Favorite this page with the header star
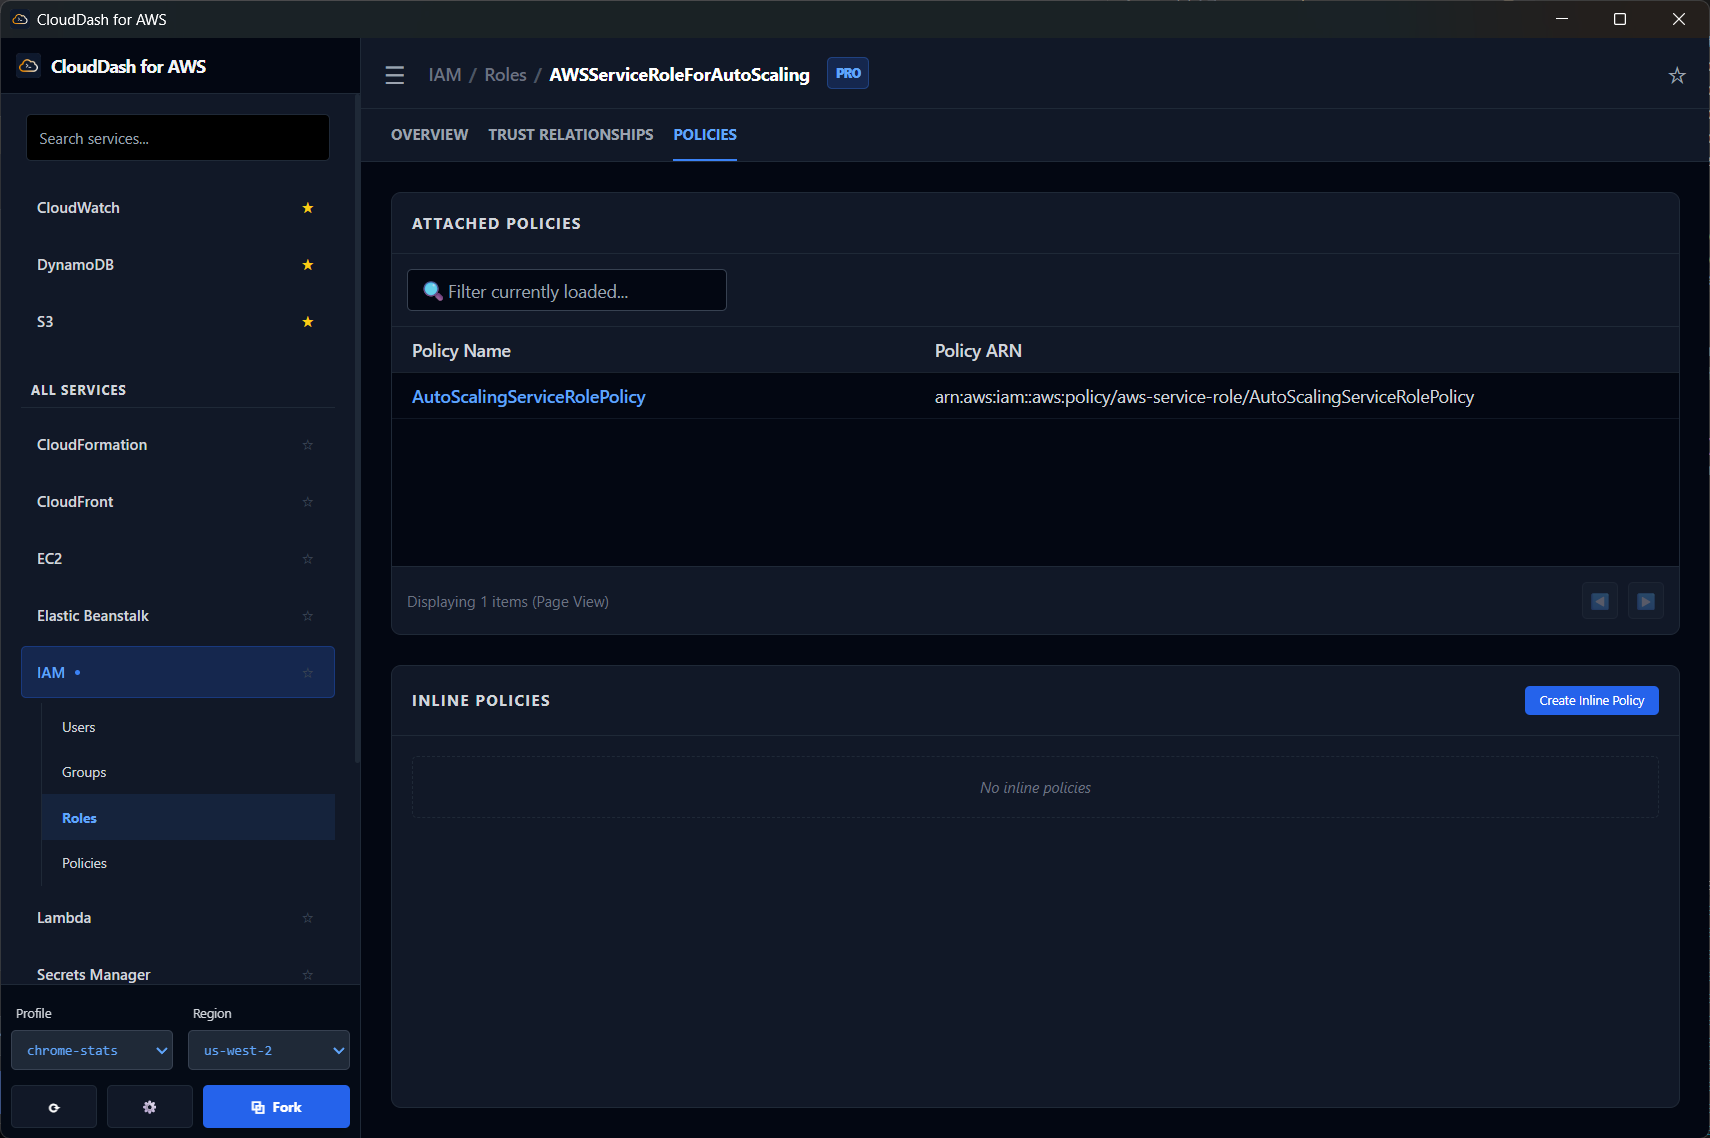This screenshot has height=1138, width=1710. [x=1677, y=76]
